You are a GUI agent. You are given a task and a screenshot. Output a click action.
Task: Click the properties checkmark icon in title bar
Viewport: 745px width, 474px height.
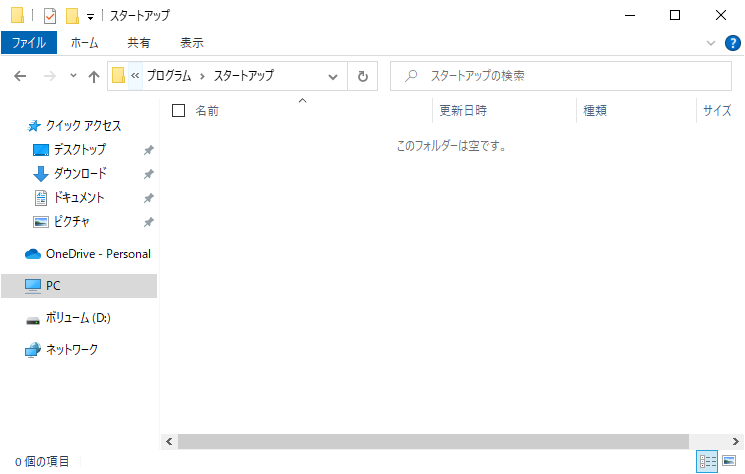[50, 16]
